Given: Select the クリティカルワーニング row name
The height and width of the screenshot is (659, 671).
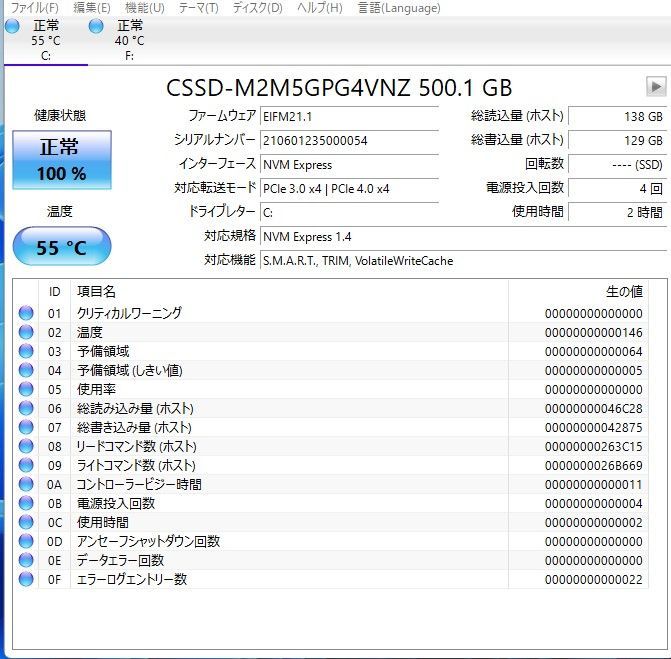Looking at the screenshot, I should 129,313.
